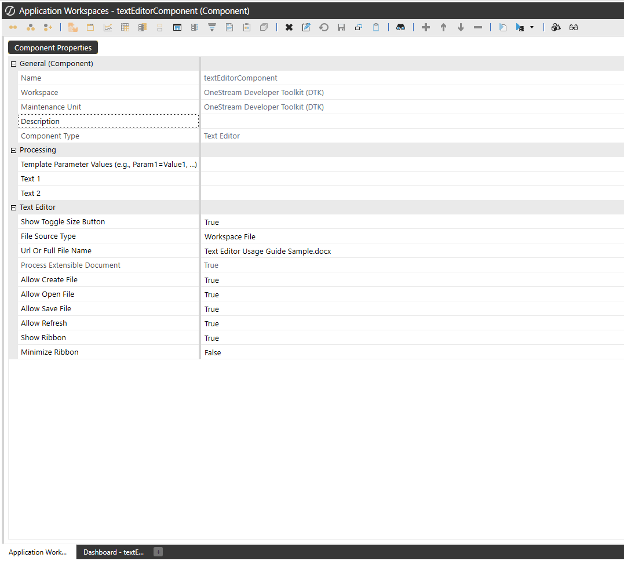Click the Description value field

[412, 121]
